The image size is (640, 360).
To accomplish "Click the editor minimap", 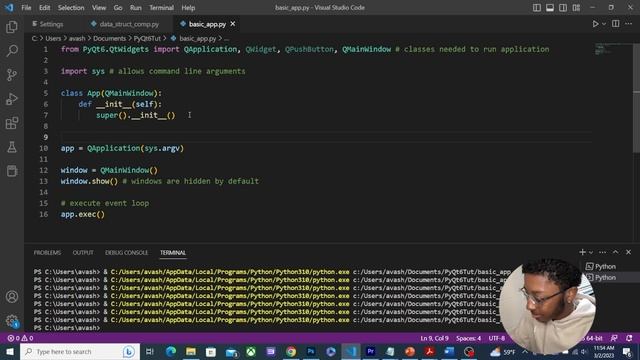I will click(x=612, y=49).
